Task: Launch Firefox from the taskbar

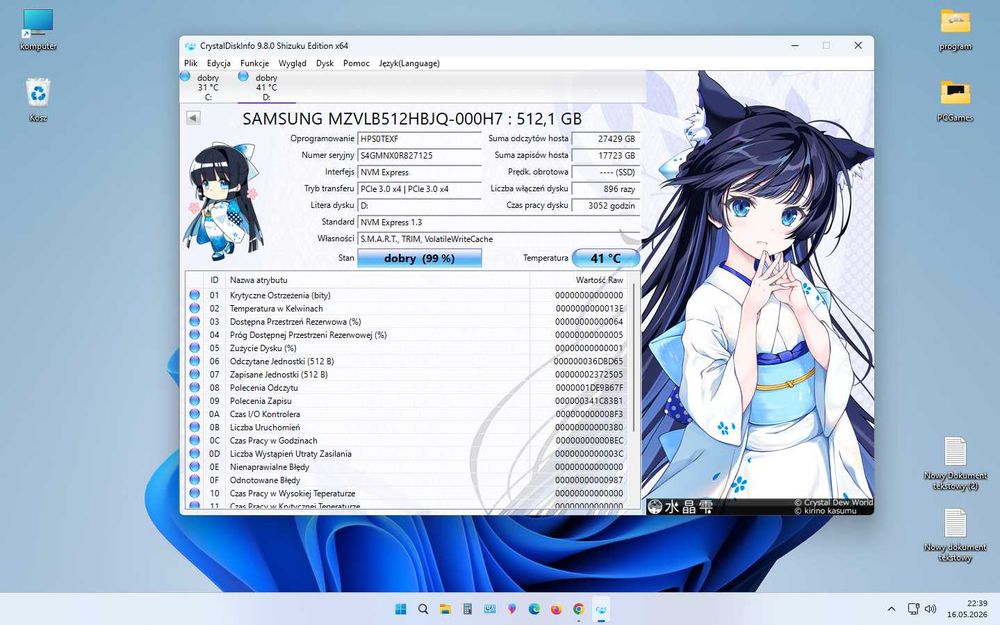Action: 556,609
